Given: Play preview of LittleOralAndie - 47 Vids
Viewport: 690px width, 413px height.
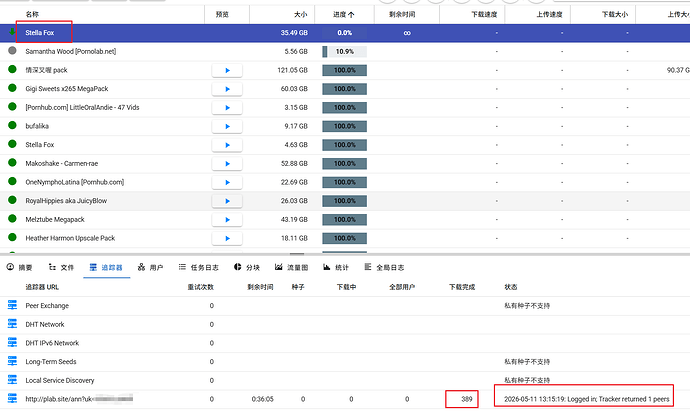Looking at the screenshot, I should [x=227, y=108].
